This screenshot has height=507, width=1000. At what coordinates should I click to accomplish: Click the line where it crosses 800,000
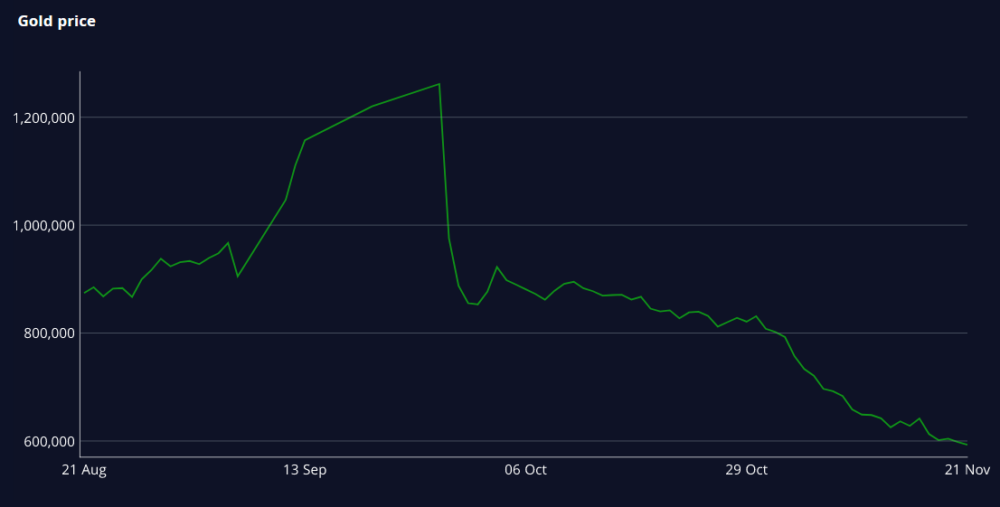[x=779, y=333]
